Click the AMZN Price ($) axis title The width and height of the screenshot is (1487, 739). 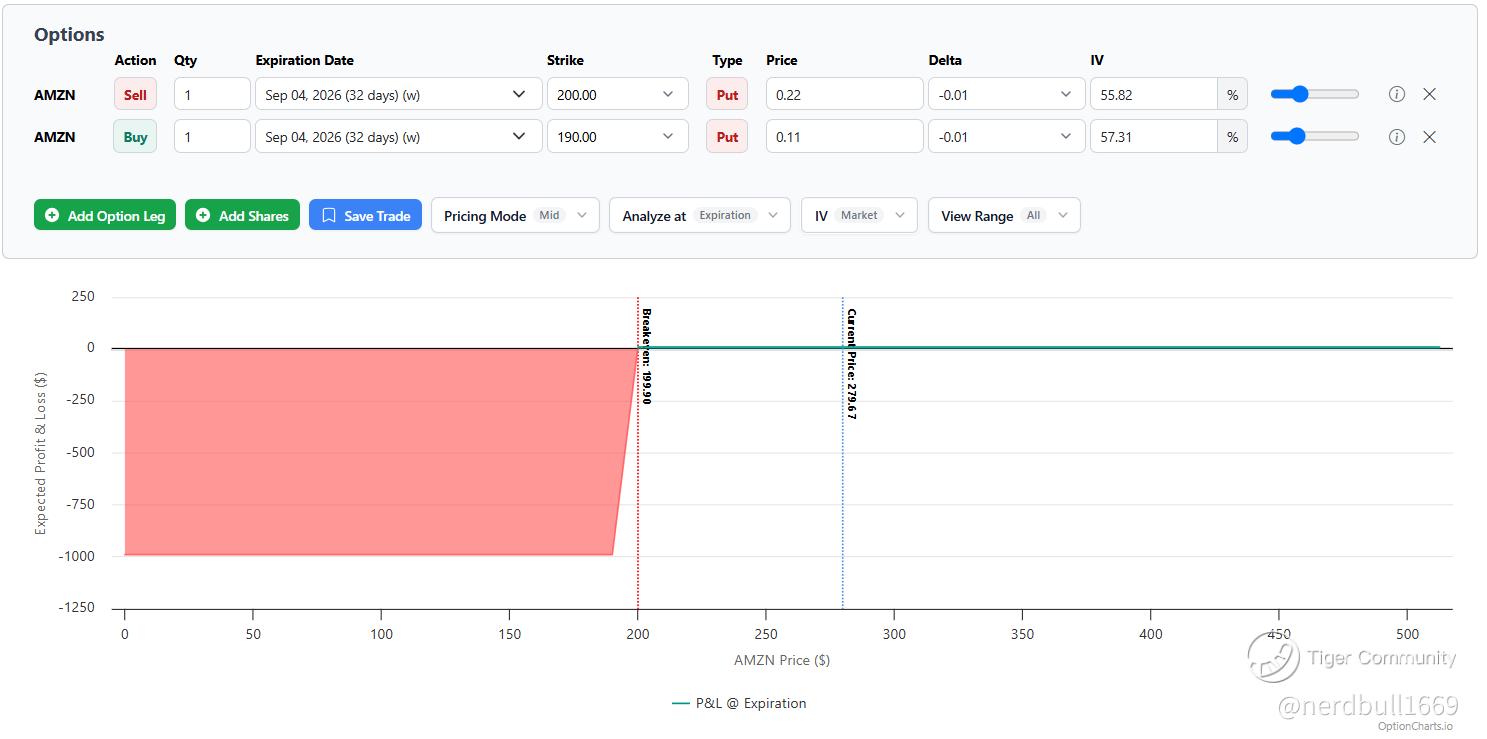pos(782,660)
